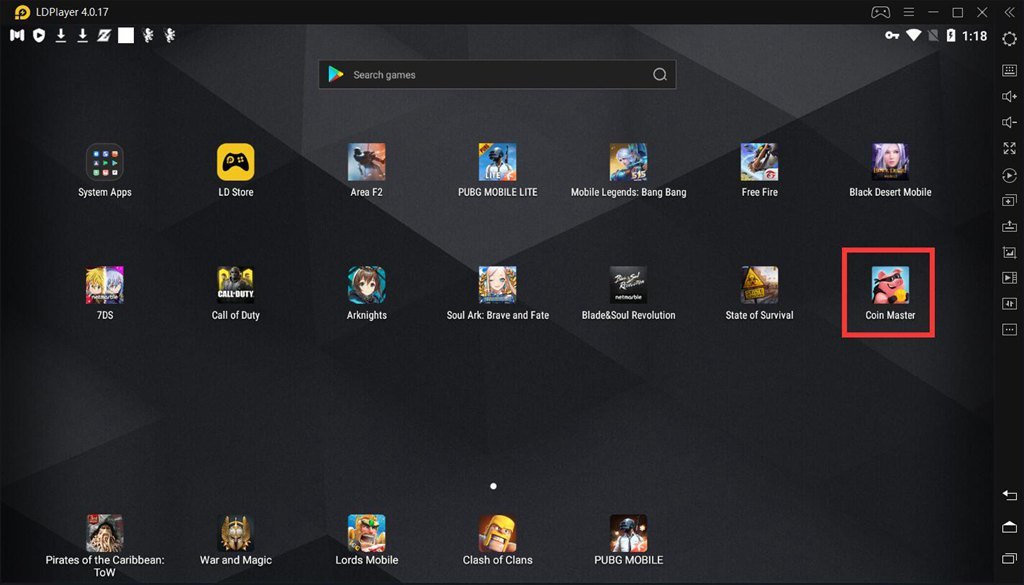Click the shield notification icon

[39, 35]
